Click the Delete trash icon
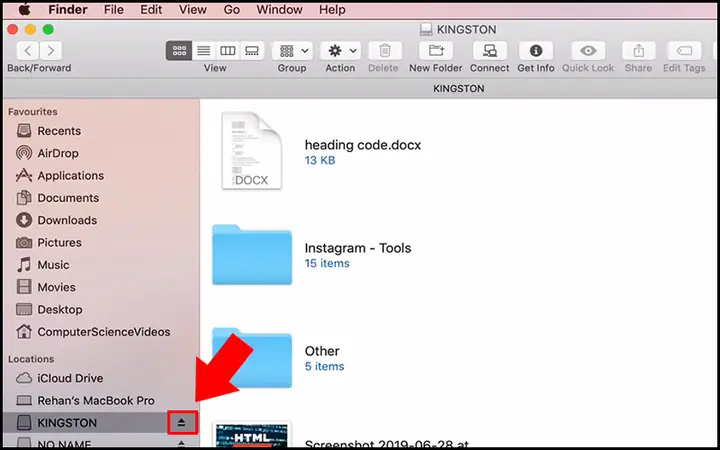Screen dimensions: 720x450 click(385, 51)
